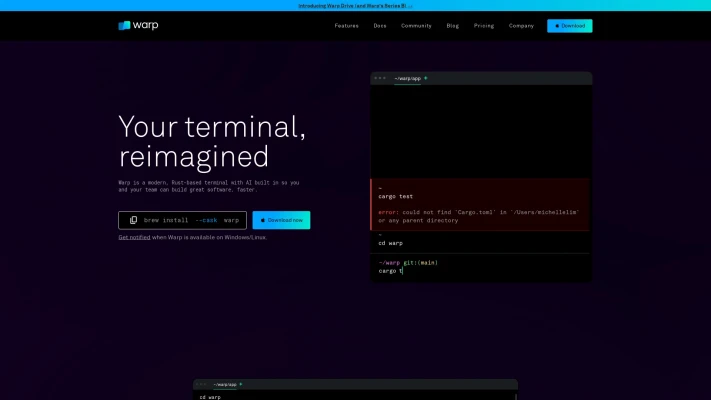
Task: Select the ~/warp/app tab in the lower terminal
Action: click(x=225, y=384)
